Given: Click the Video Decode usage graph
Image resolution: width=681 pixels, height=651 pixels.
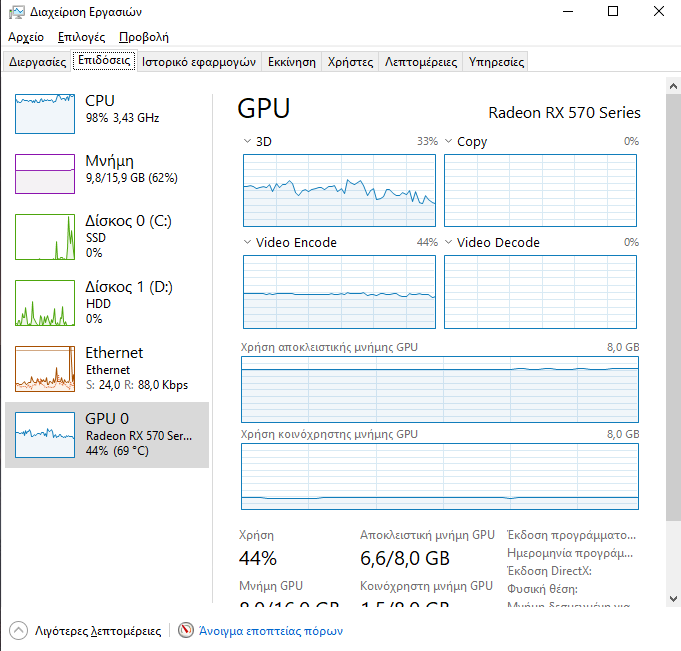Looking at the screenshot, I should 540,292.
